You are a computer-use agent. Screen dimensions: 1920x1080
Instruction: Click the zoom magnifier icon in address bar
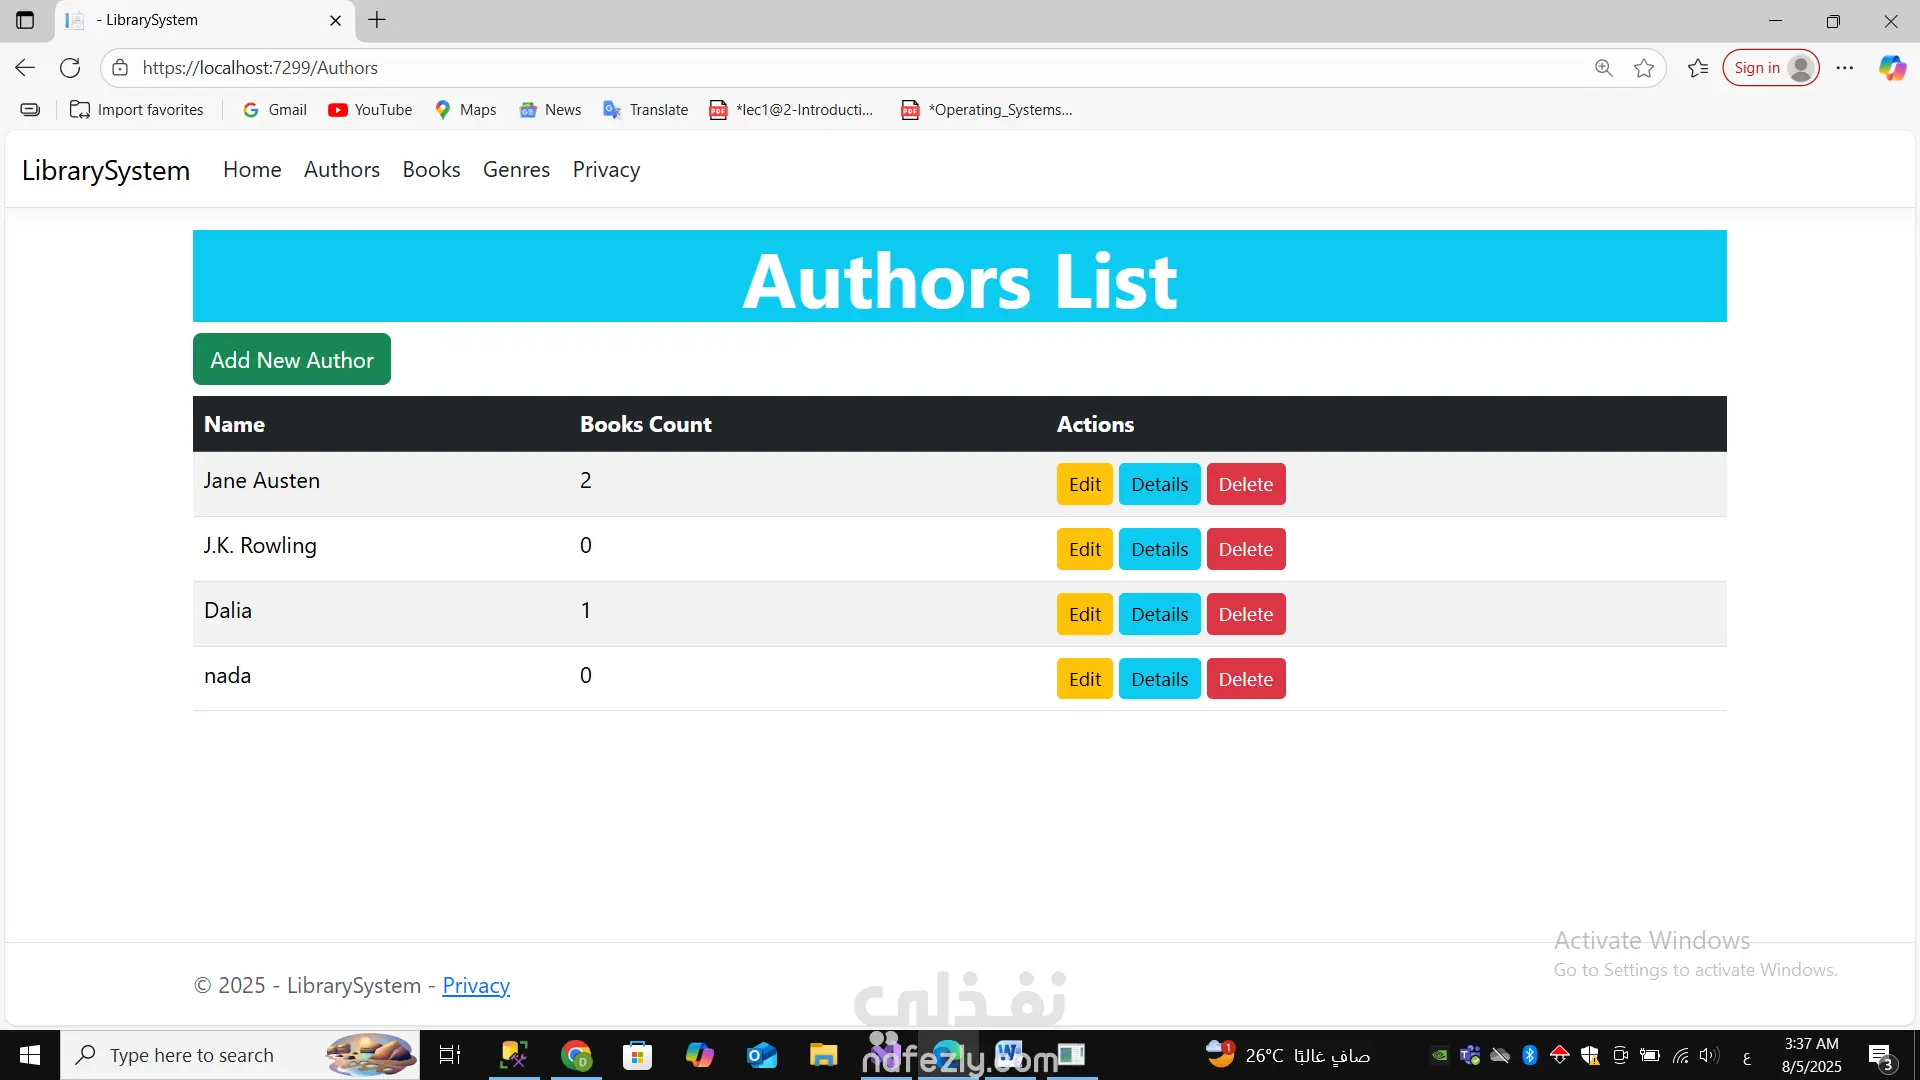(1604, 68)
